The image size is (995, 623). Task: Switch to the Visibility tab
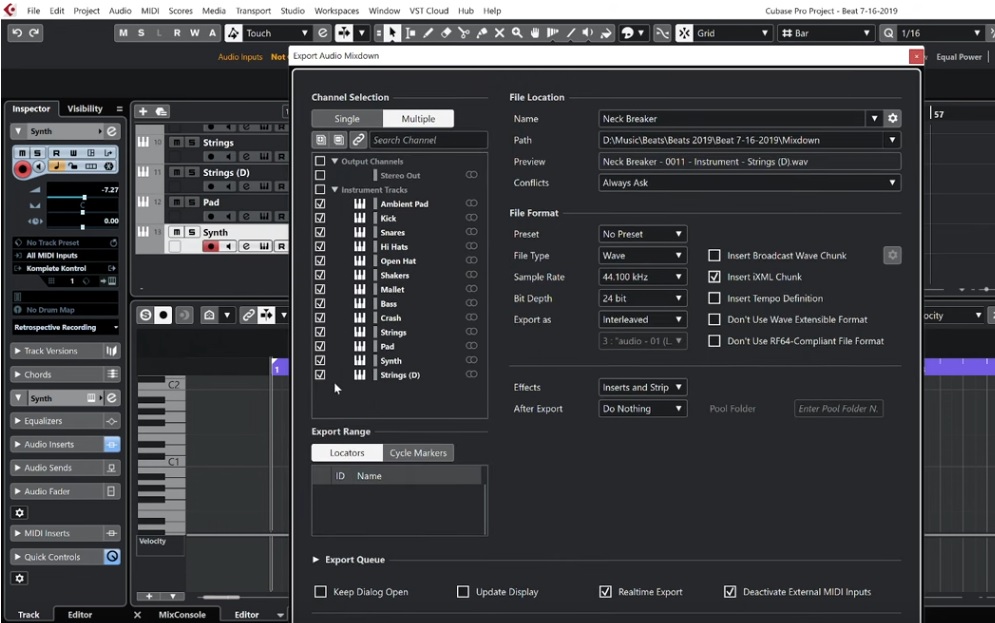click(x=84, y=109)
